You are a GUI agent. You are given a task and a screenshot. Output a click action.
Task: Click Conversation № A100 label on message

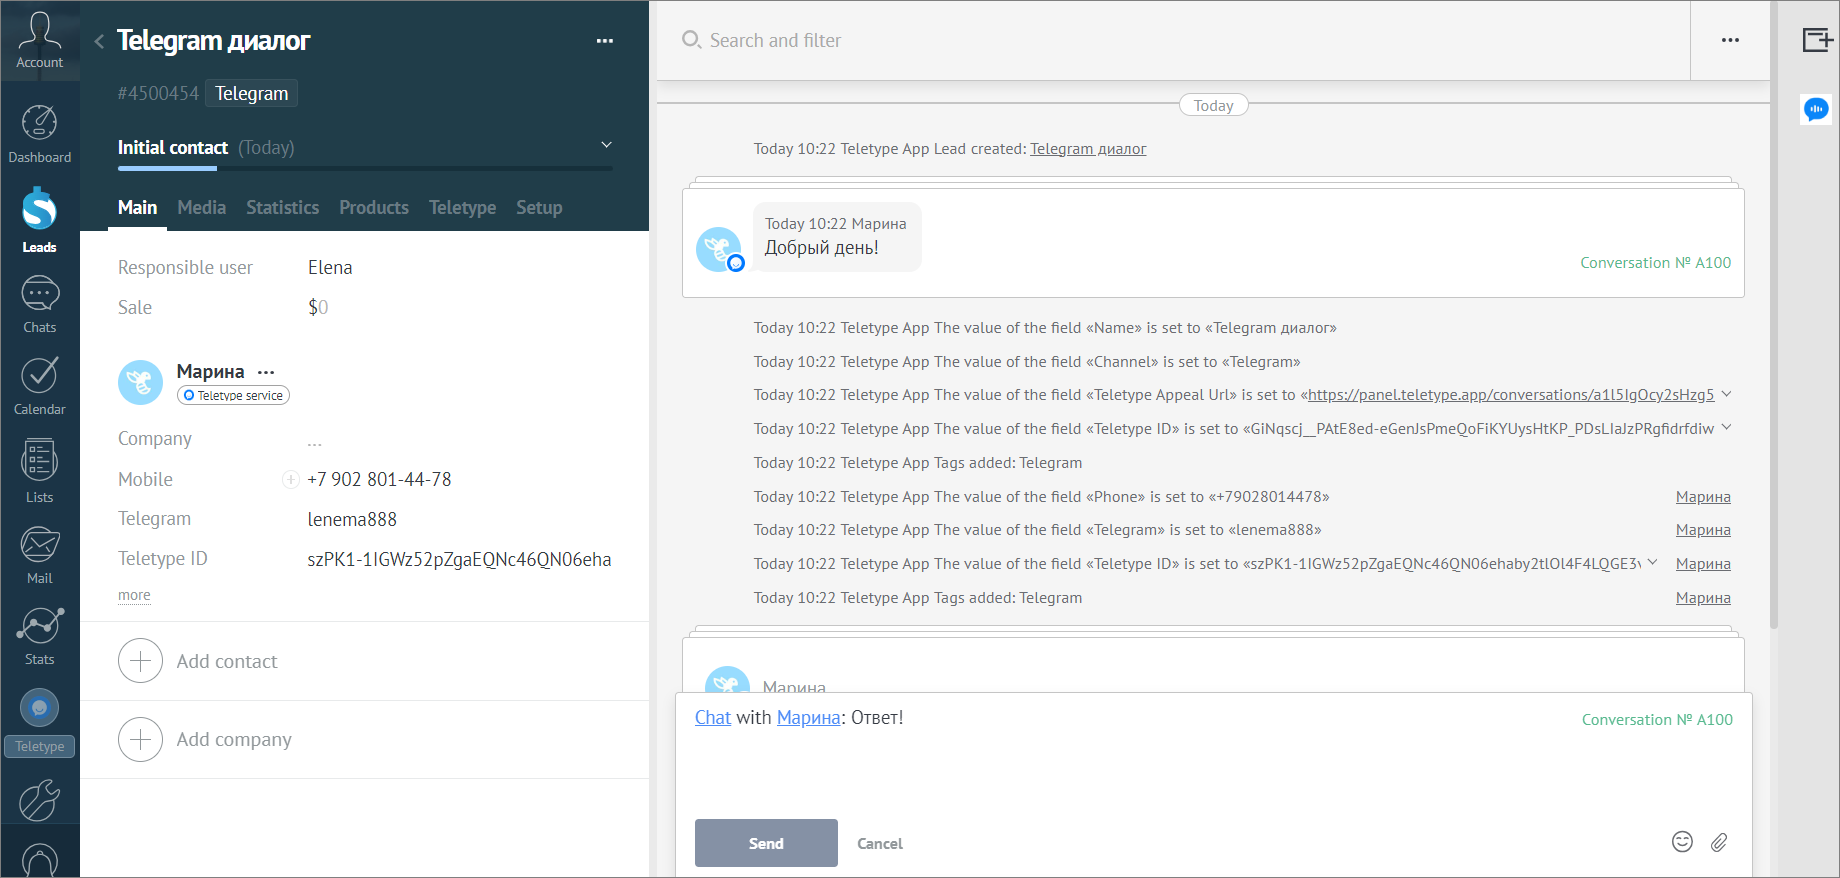(1655, 263)
